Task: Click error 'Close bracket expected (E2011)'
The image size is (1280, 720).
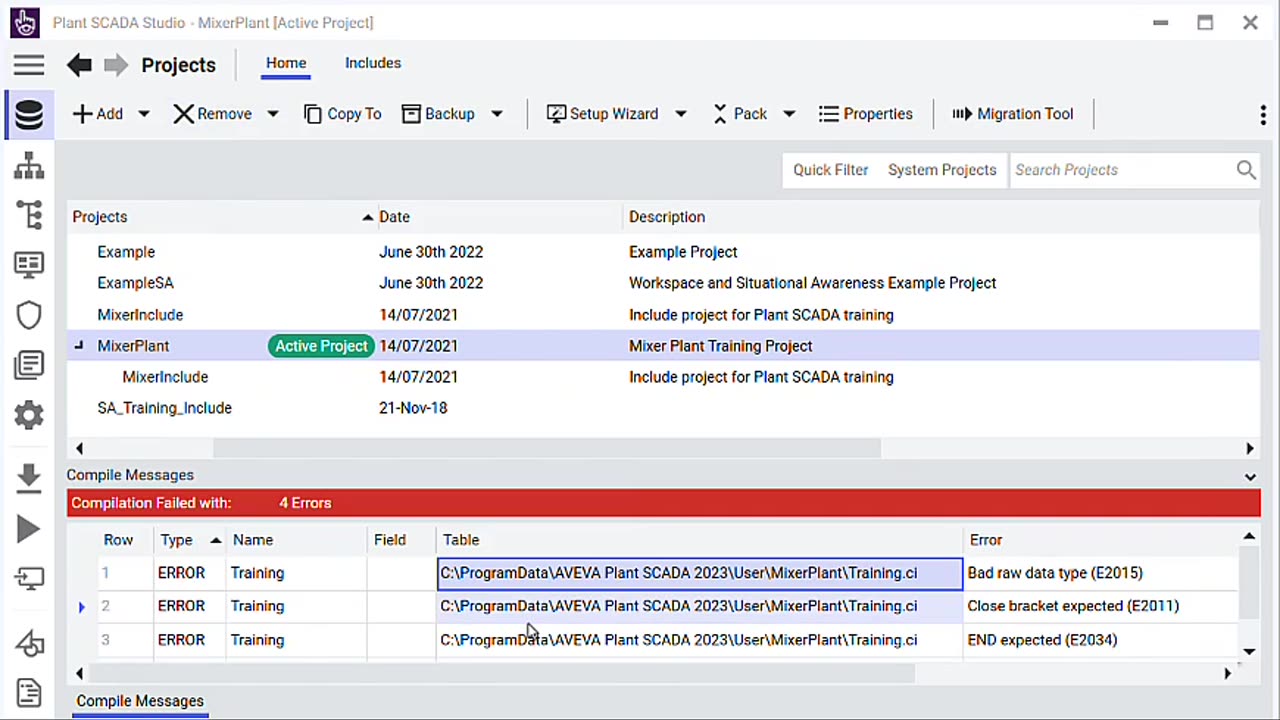Action: 1073,606
